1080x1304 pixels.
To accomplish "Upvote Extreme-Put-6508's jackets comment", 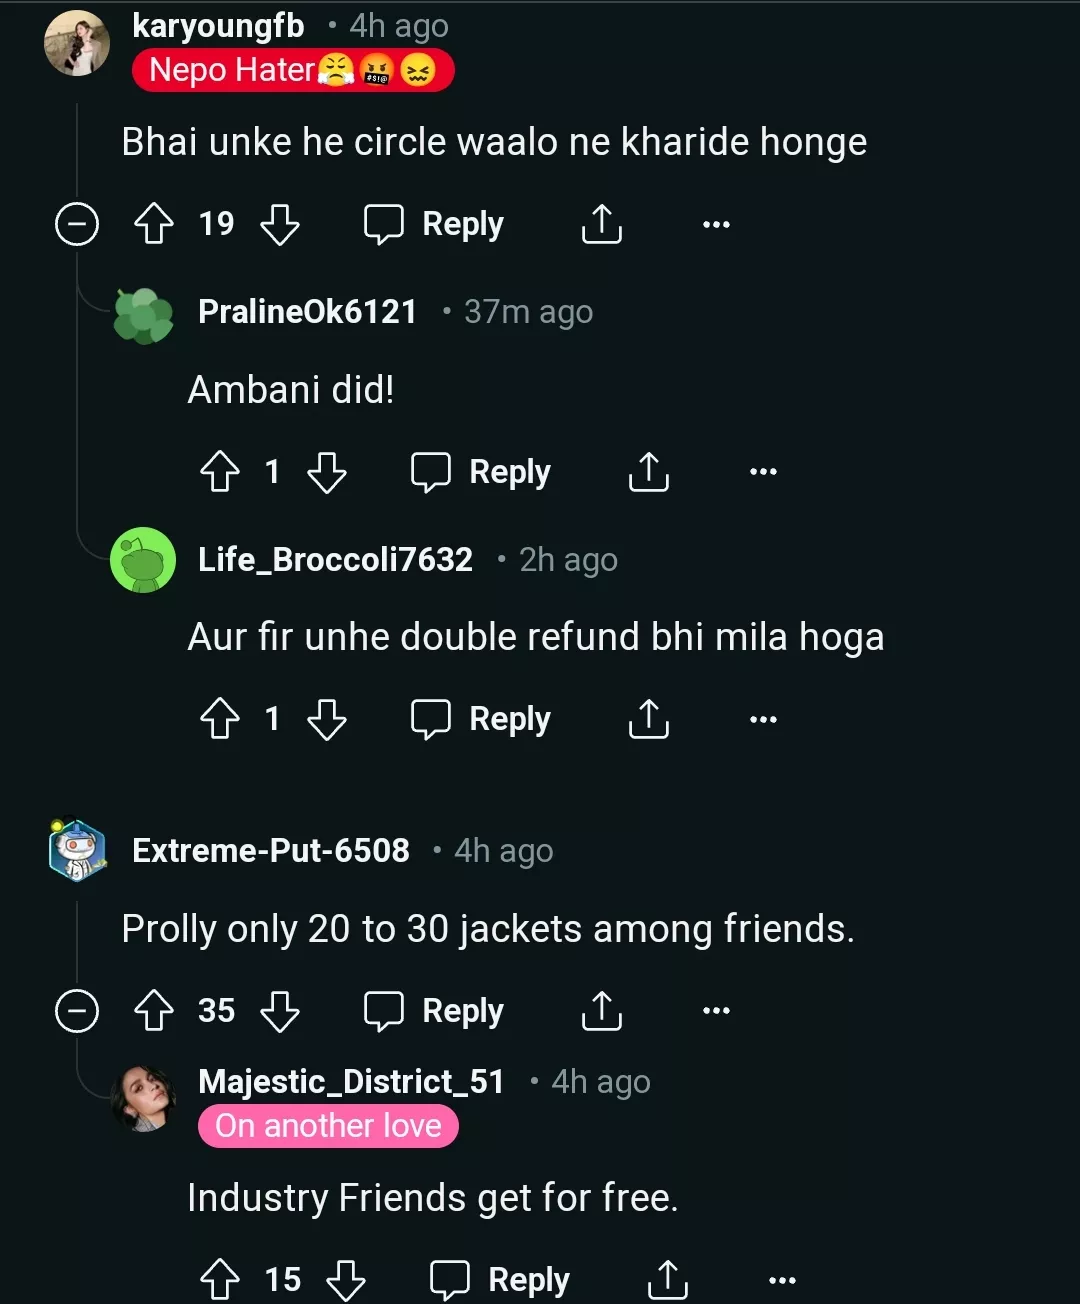I will coord(154,1011).
